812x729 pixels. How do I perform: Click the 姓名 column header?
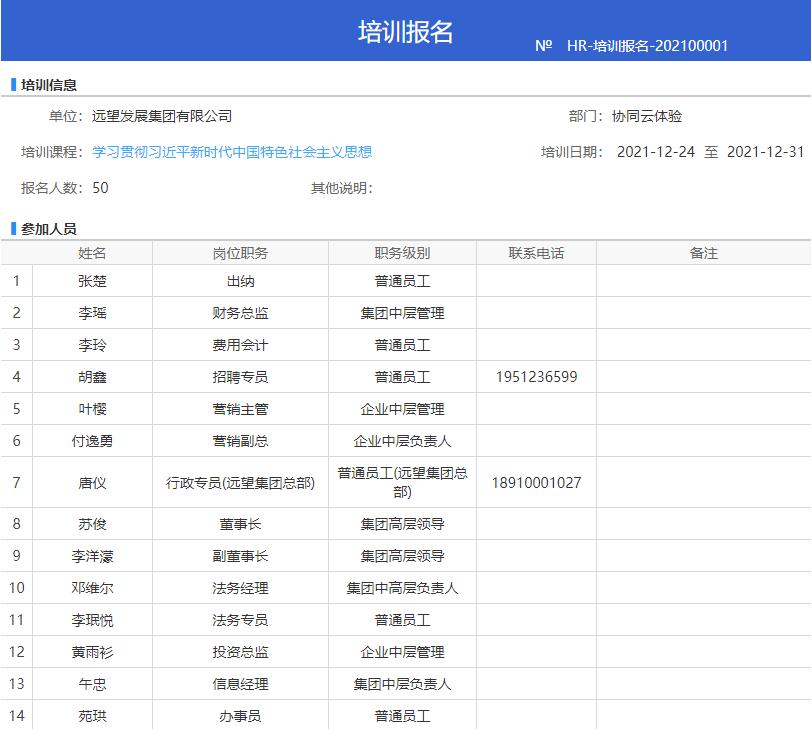(92, 253)
